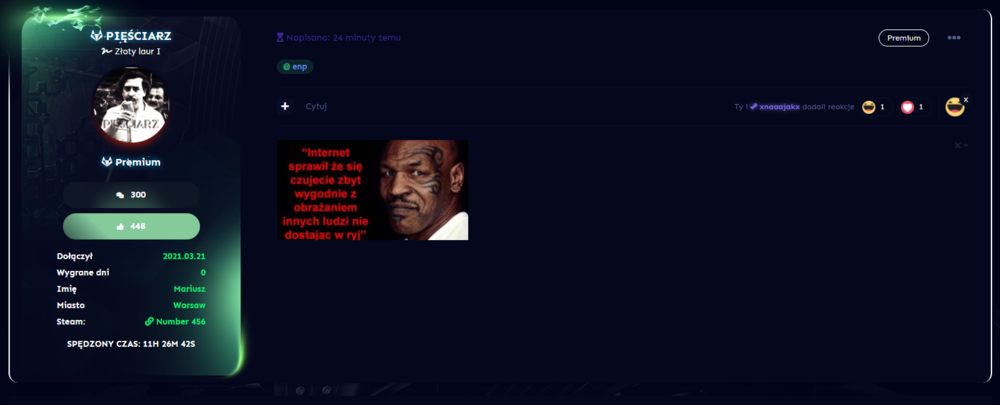1000x405 pixels.
Task: Click the Wygrane dni value 0
Action: tap(203, 272)
